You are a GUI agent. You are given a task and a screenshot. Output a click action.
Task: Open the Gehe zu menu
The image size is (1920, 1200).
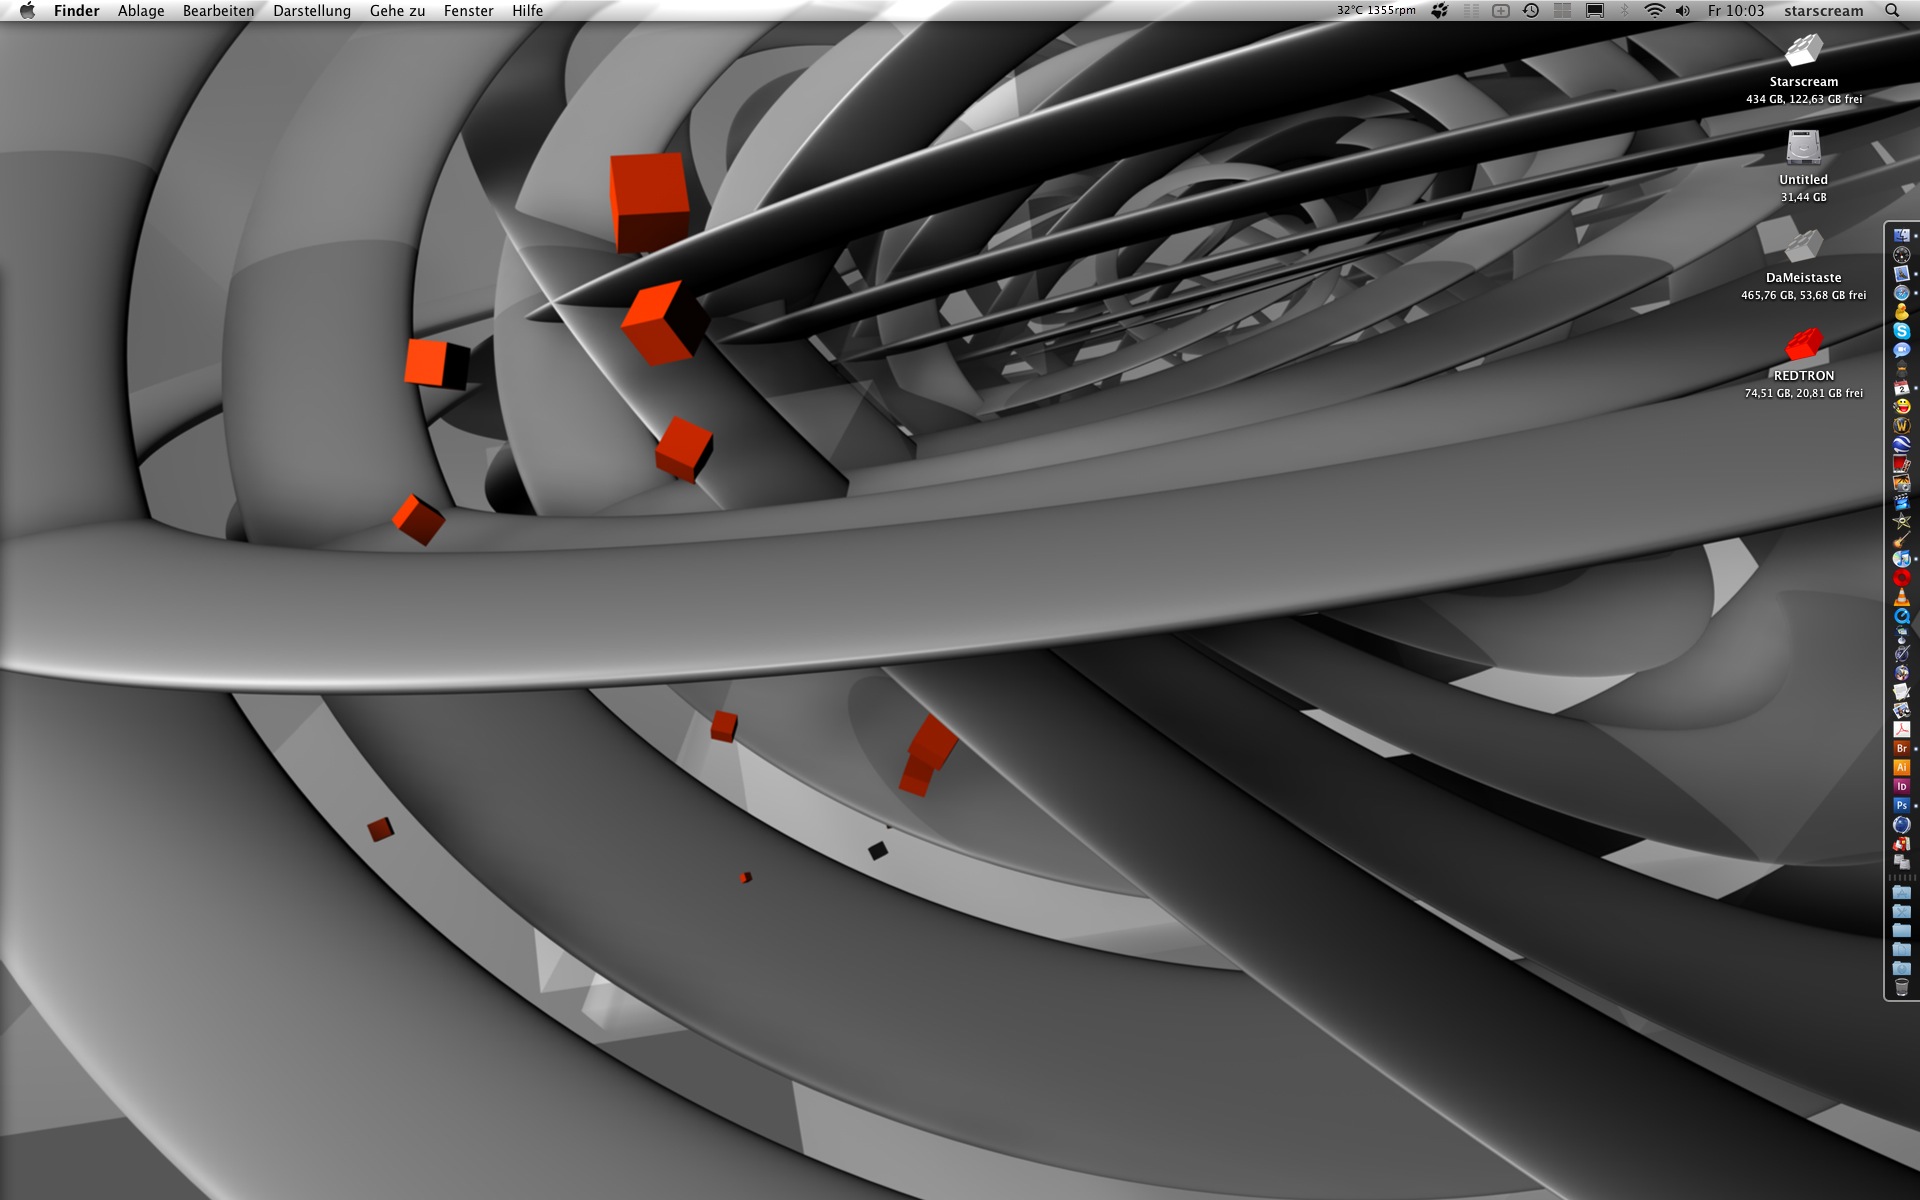pos(397,11)
